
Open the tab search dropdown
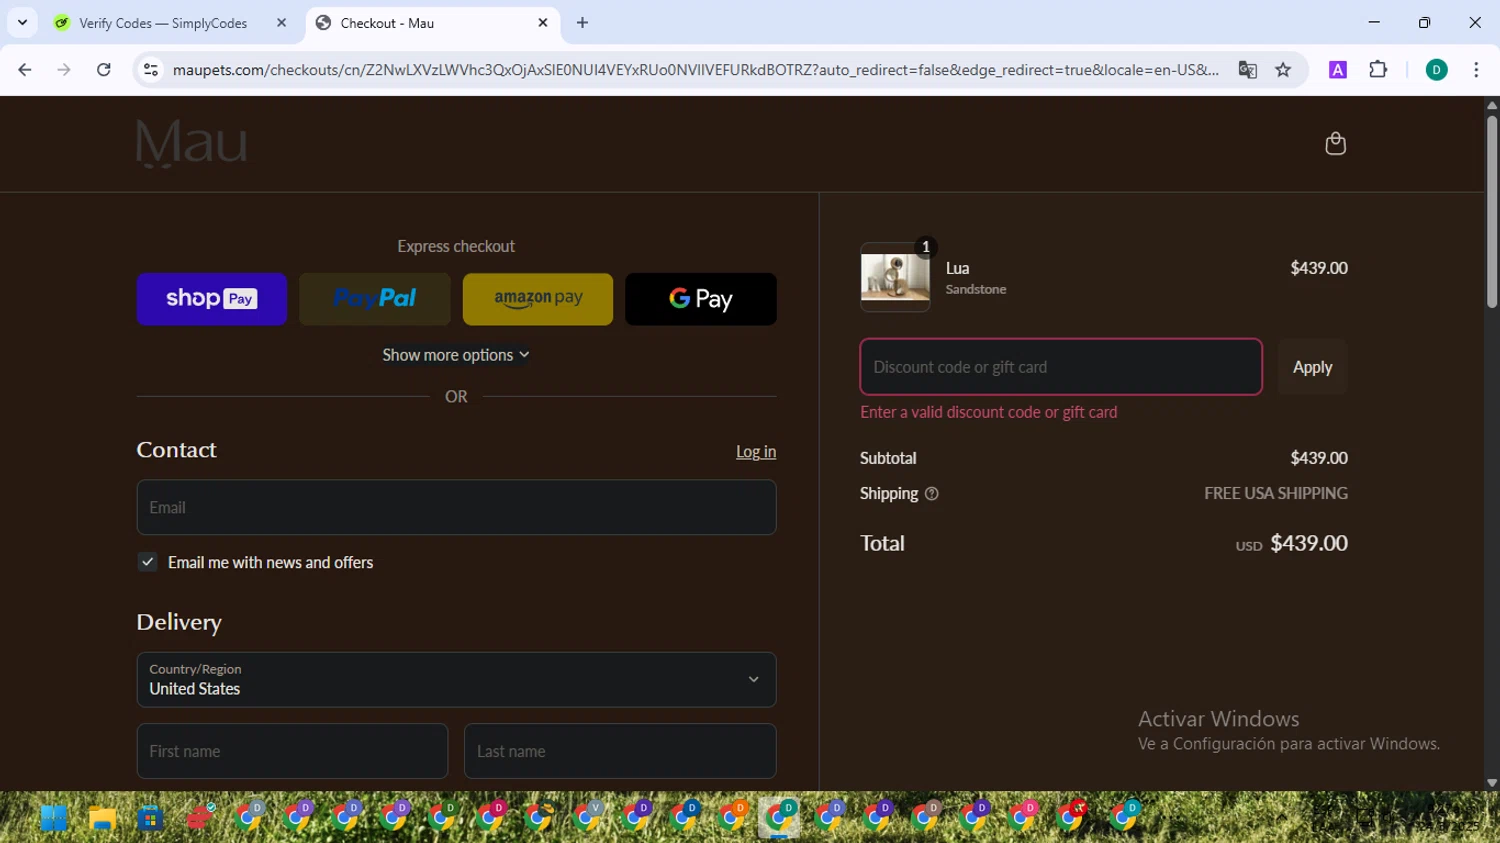pos(22,22)
